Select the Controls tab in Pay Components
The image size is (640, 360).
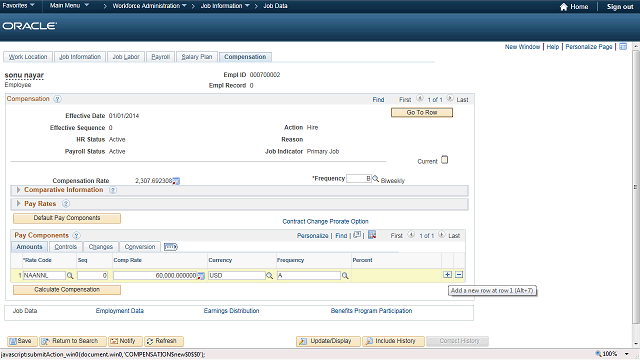(66, 247)
